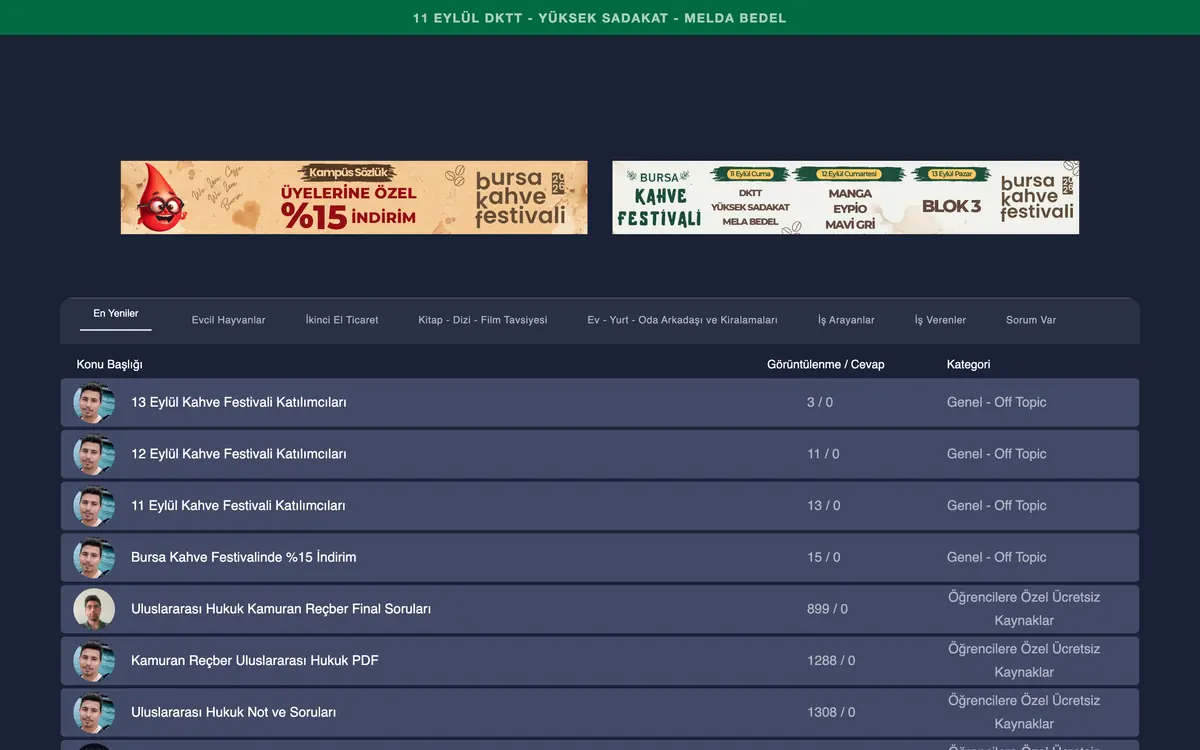The height and width of the screenshot is (750, 1200).
Task: Click the 1308 / 0 view count
Action: [x=831, y=712]
